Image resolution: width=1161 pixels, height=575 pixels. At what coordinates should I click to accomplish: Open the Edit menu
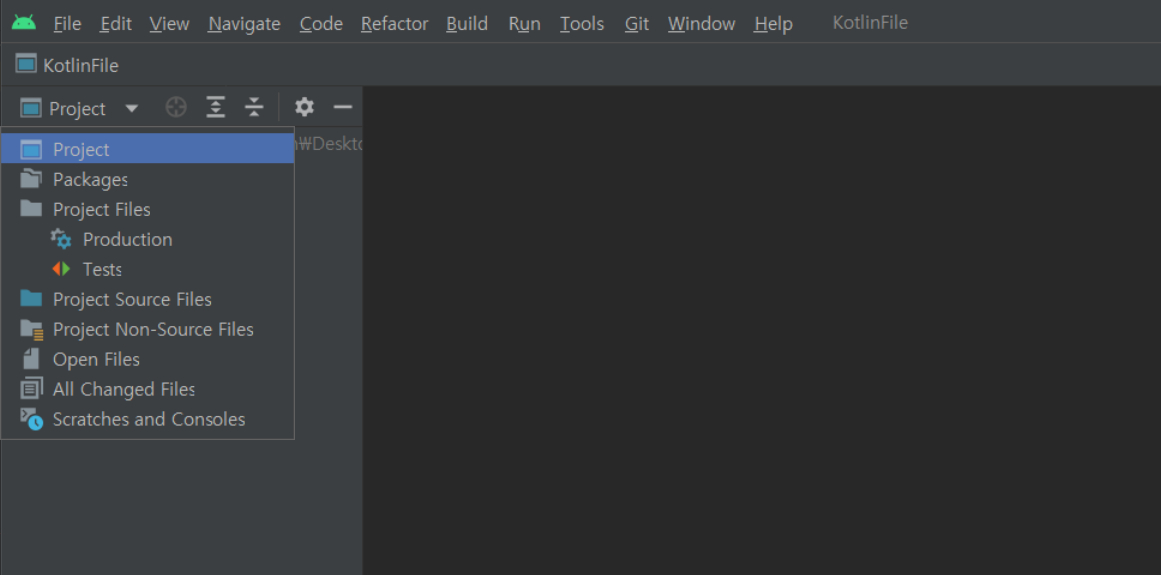[x=116, y=24]
